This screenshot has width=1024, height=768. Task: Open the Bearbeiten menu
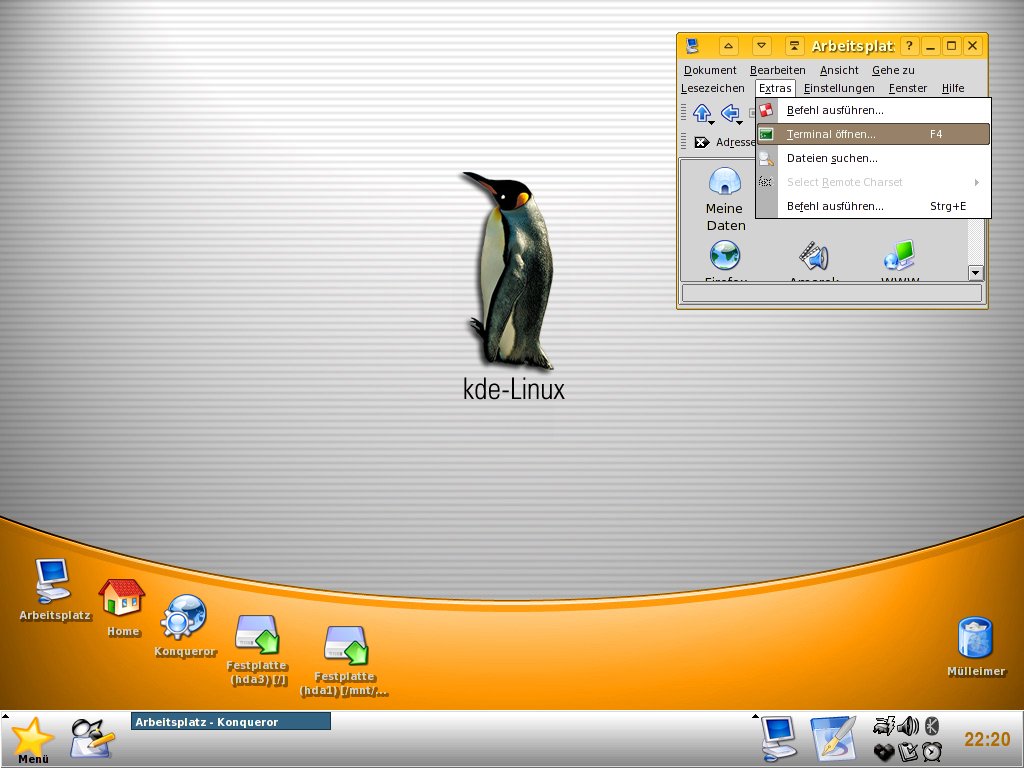tap(777, 70)
